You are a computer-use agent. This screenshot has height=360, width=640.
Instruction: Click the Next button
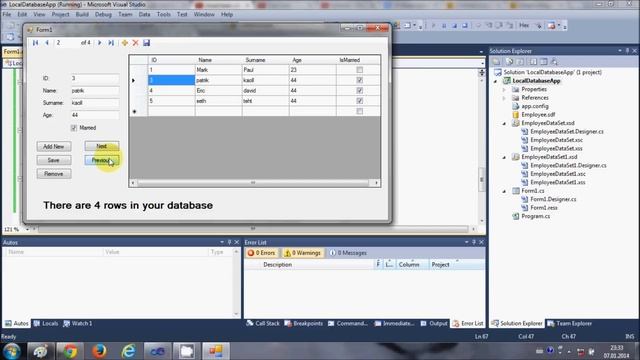click(102, 146)
